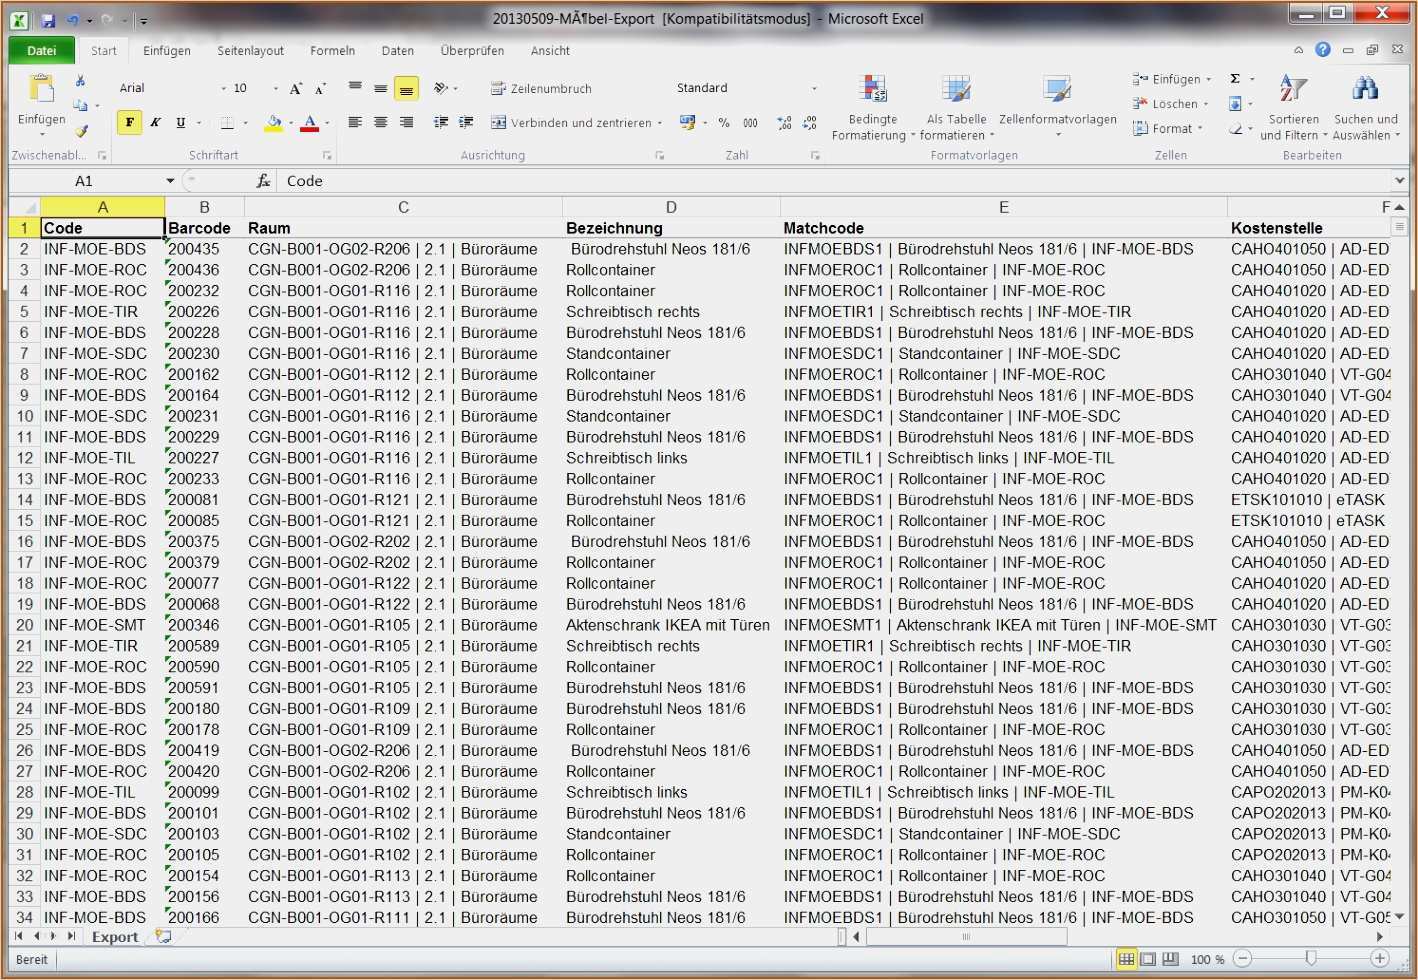Click the Prozentformat (%) icon
This screenshot has height=980, width=1418.
coord(724,122)
